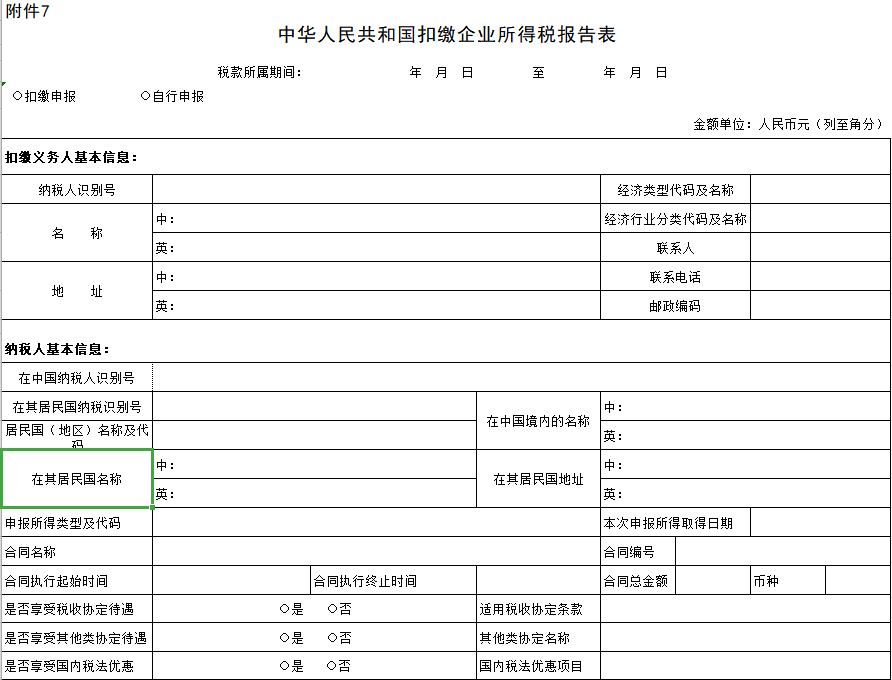Choose 是 for 是否享受其他类协定待遇

(285, 638)
